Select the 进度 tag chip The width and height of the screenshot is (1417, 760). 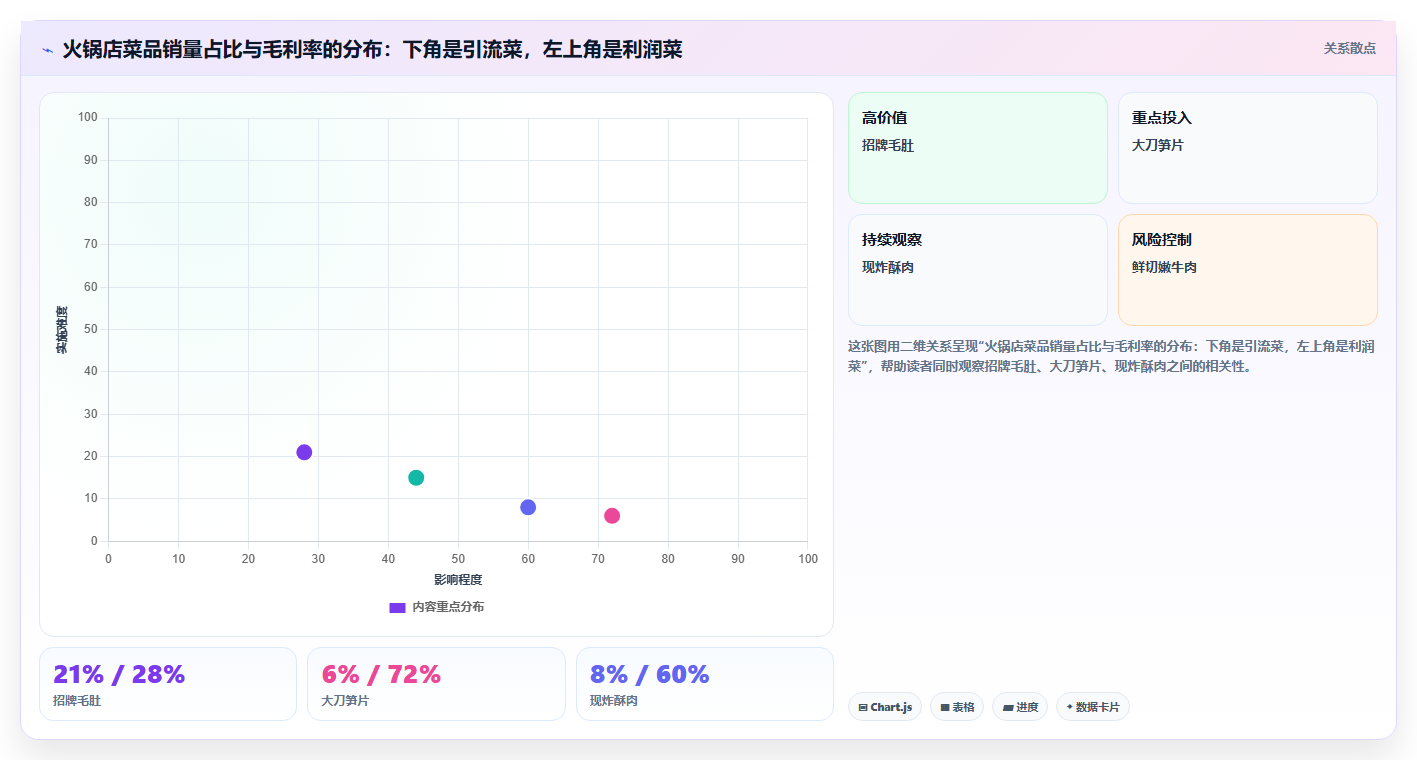pyautogui.click(x=1020, y=707)
